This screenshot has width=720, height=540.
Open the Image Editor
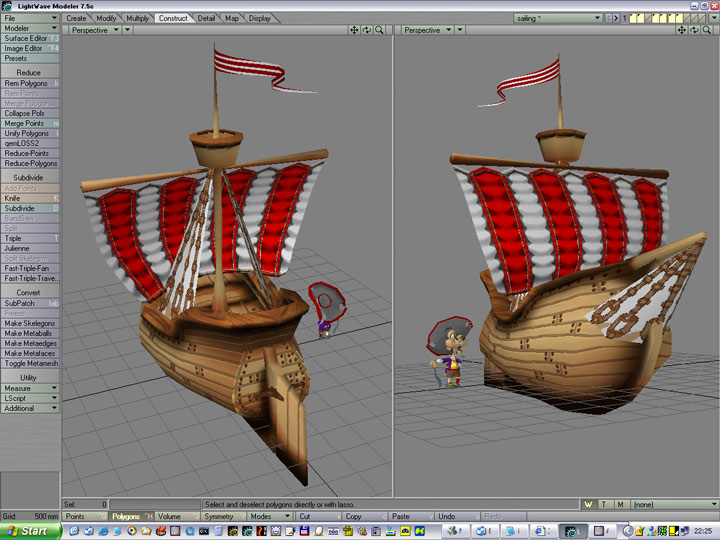[30, 48]
